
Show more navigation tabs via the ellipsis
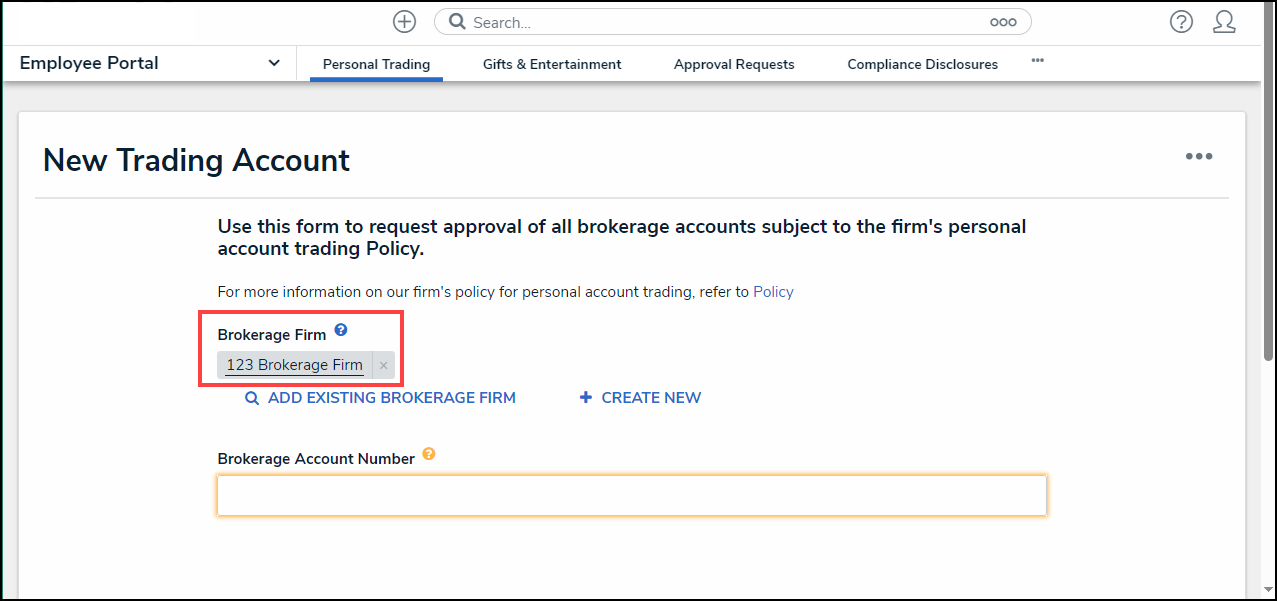(1037, 61)
